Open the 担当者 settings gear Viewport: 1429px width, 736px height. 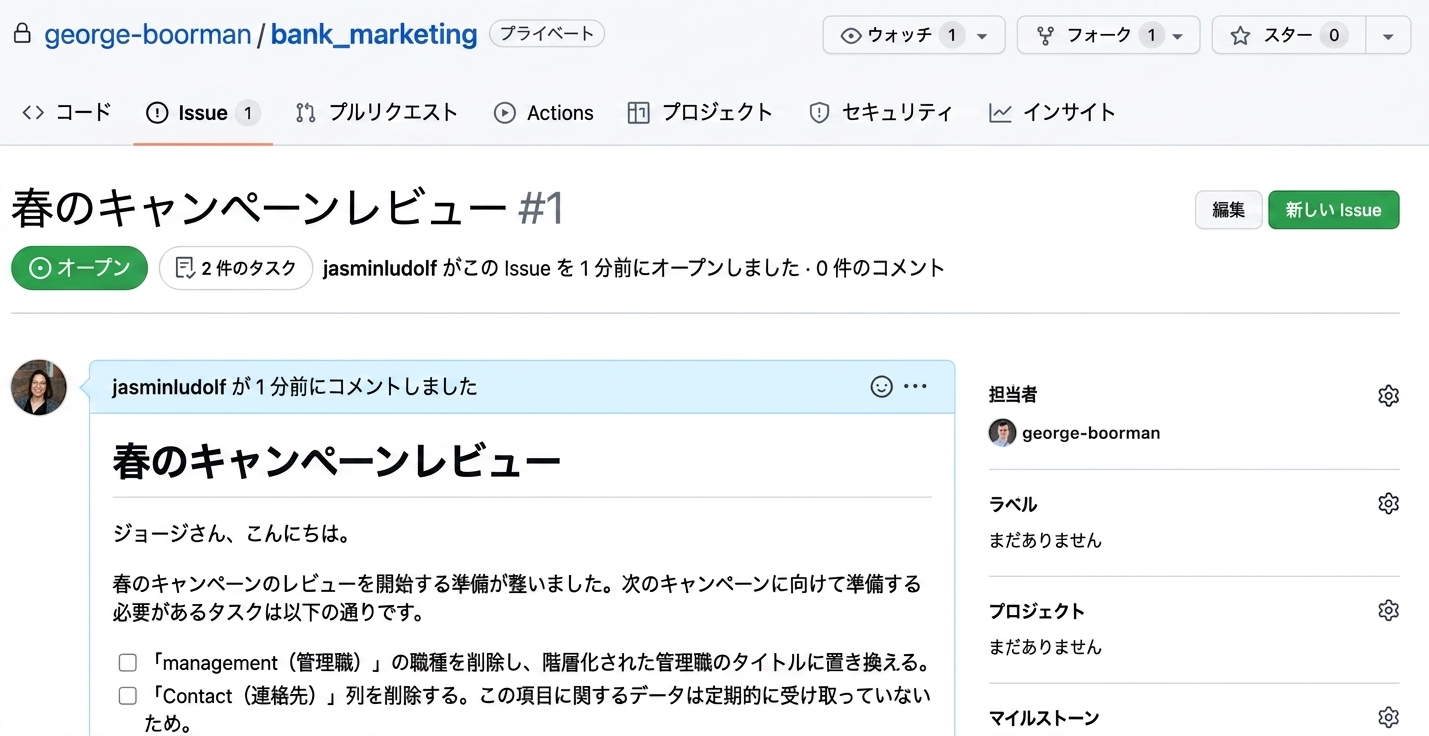(1388, 396)
